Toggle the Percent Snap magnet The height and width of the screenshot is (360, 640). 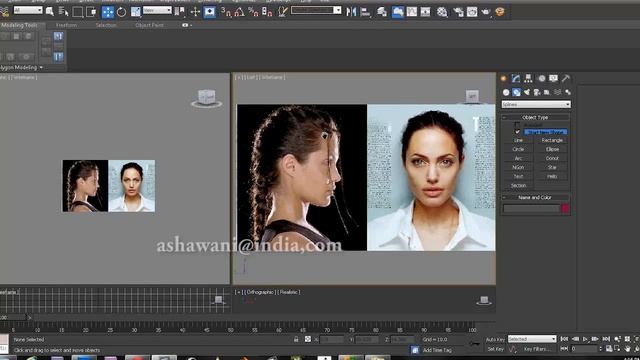coord(253,12)
